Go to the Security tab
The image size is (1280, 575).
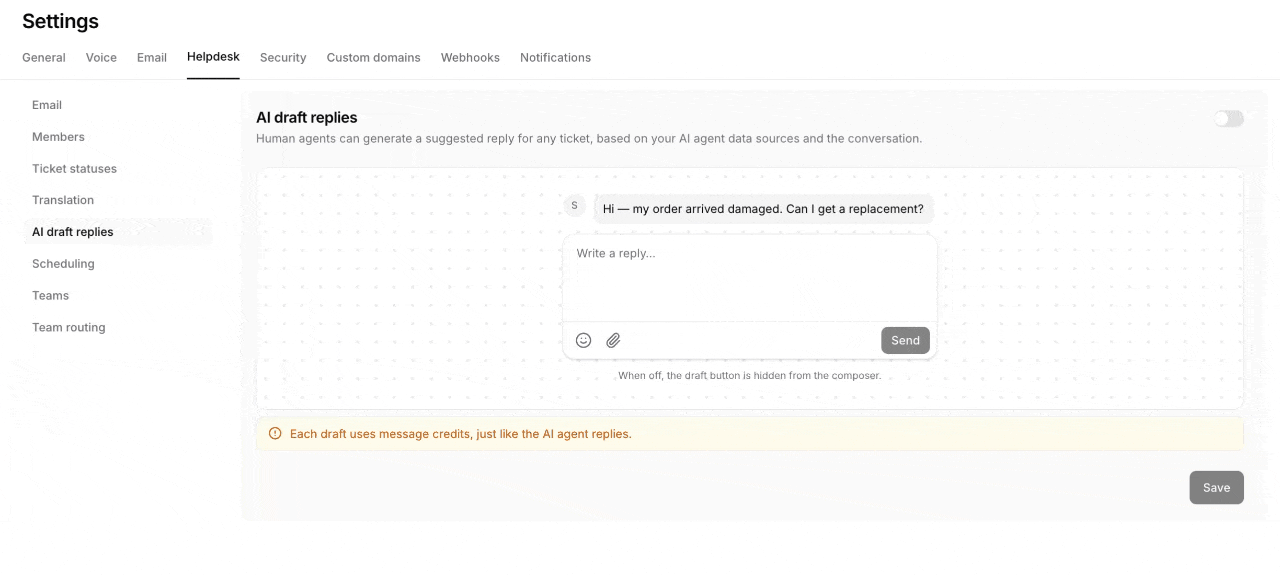[x=283, y=58]
